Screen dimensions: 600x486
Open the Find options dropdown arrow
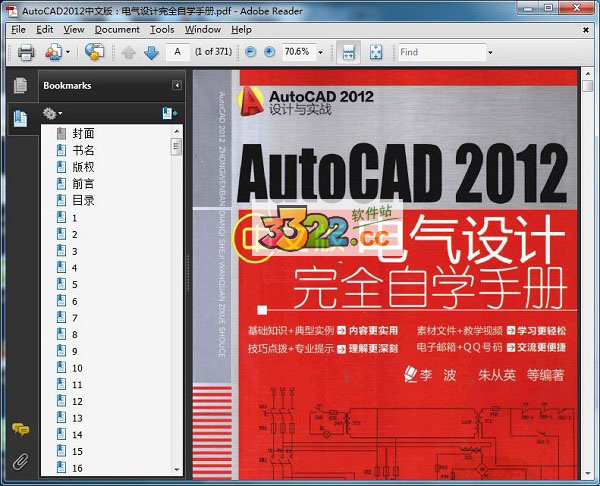click(x=490, y=52)
